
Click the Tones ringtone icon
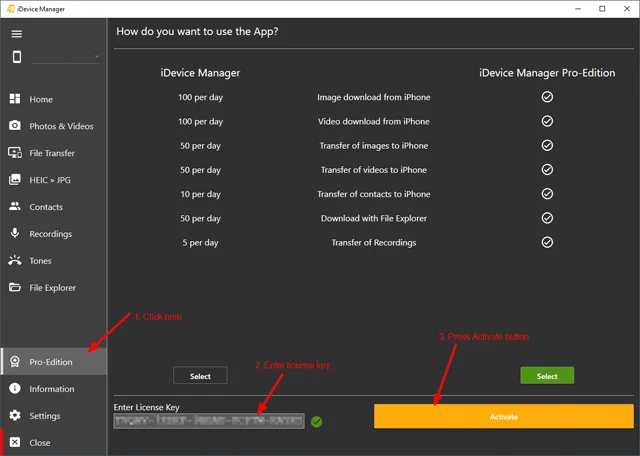(15, 260)
